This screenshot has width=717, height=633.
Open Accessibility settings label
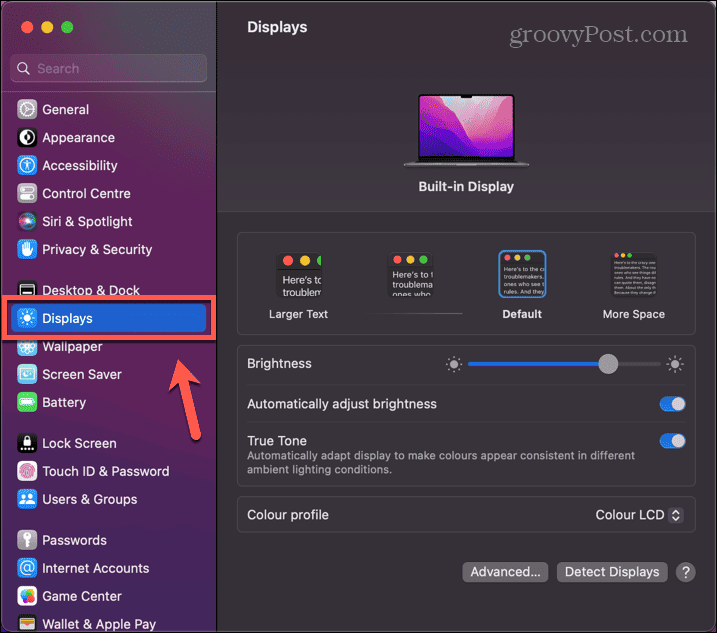(80, 165)
